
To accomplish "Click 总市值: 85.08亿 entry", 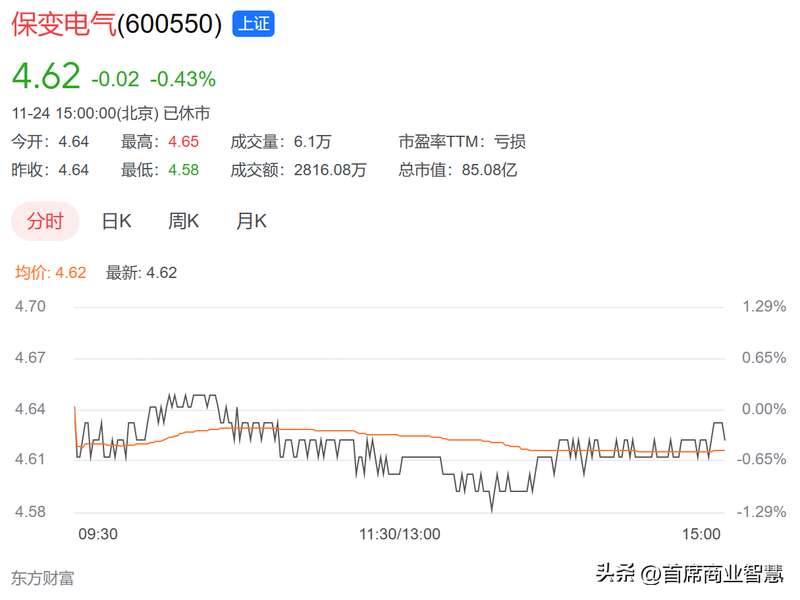I will pos(458,169).
